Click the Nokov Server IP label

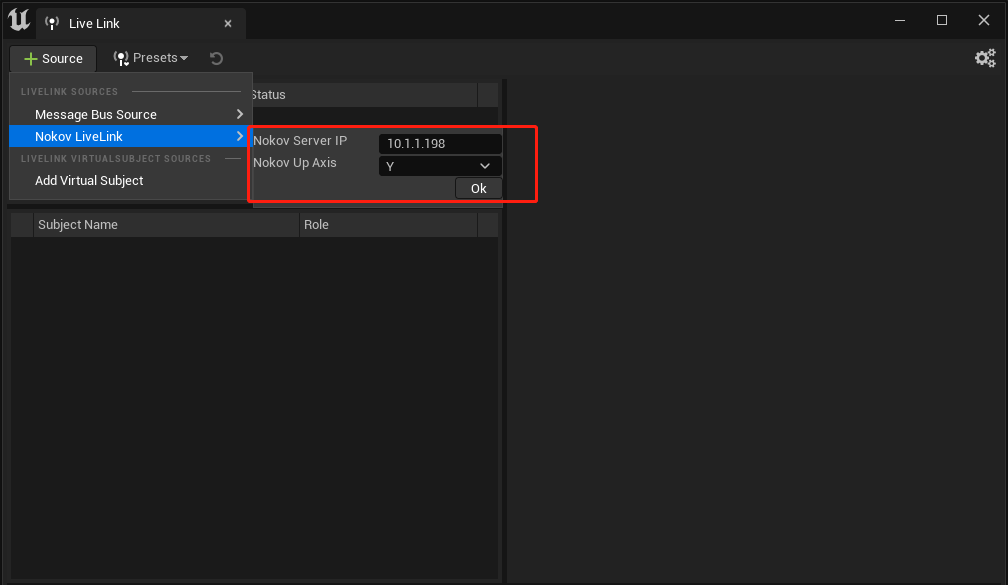[300, 141]
